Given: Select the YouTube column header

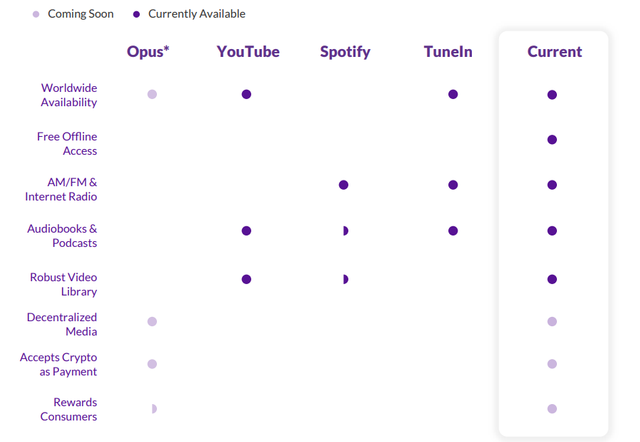Looking at the screenshot, I should (x=248, y=52).
